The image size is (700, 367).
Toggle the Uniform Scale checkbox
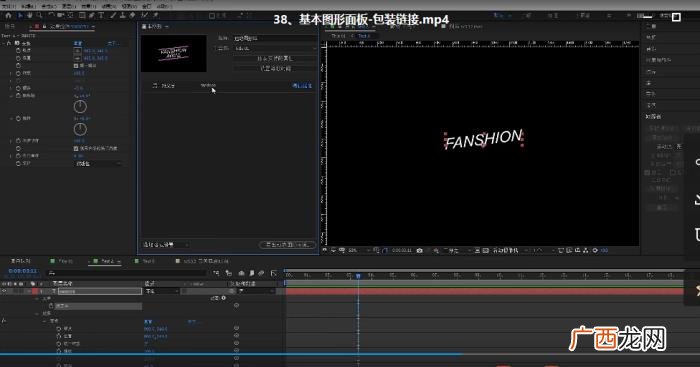coord(76,66)
